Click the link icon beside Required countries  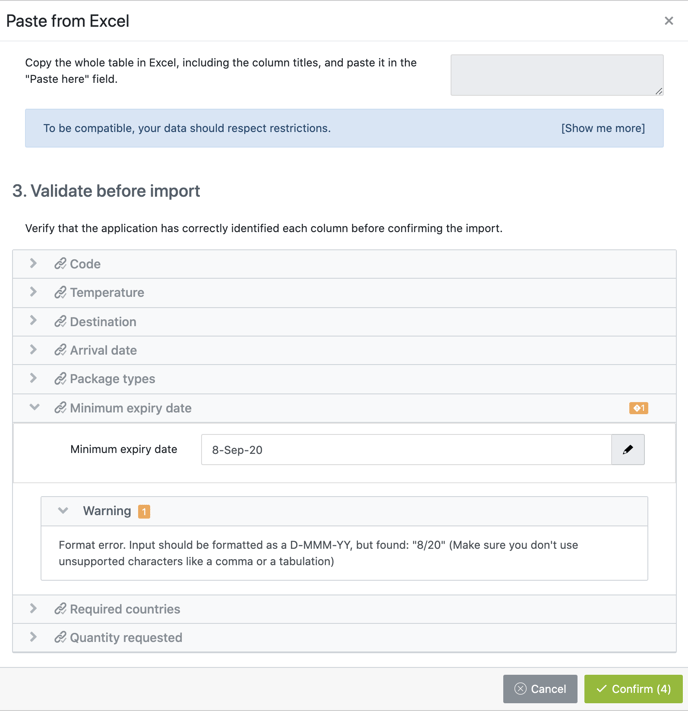[x=60, y=609]
